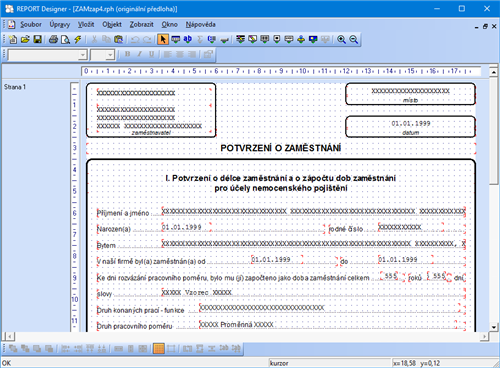Click the Zoom In magnifier icon
500x368 pixels.
[341, 39]
